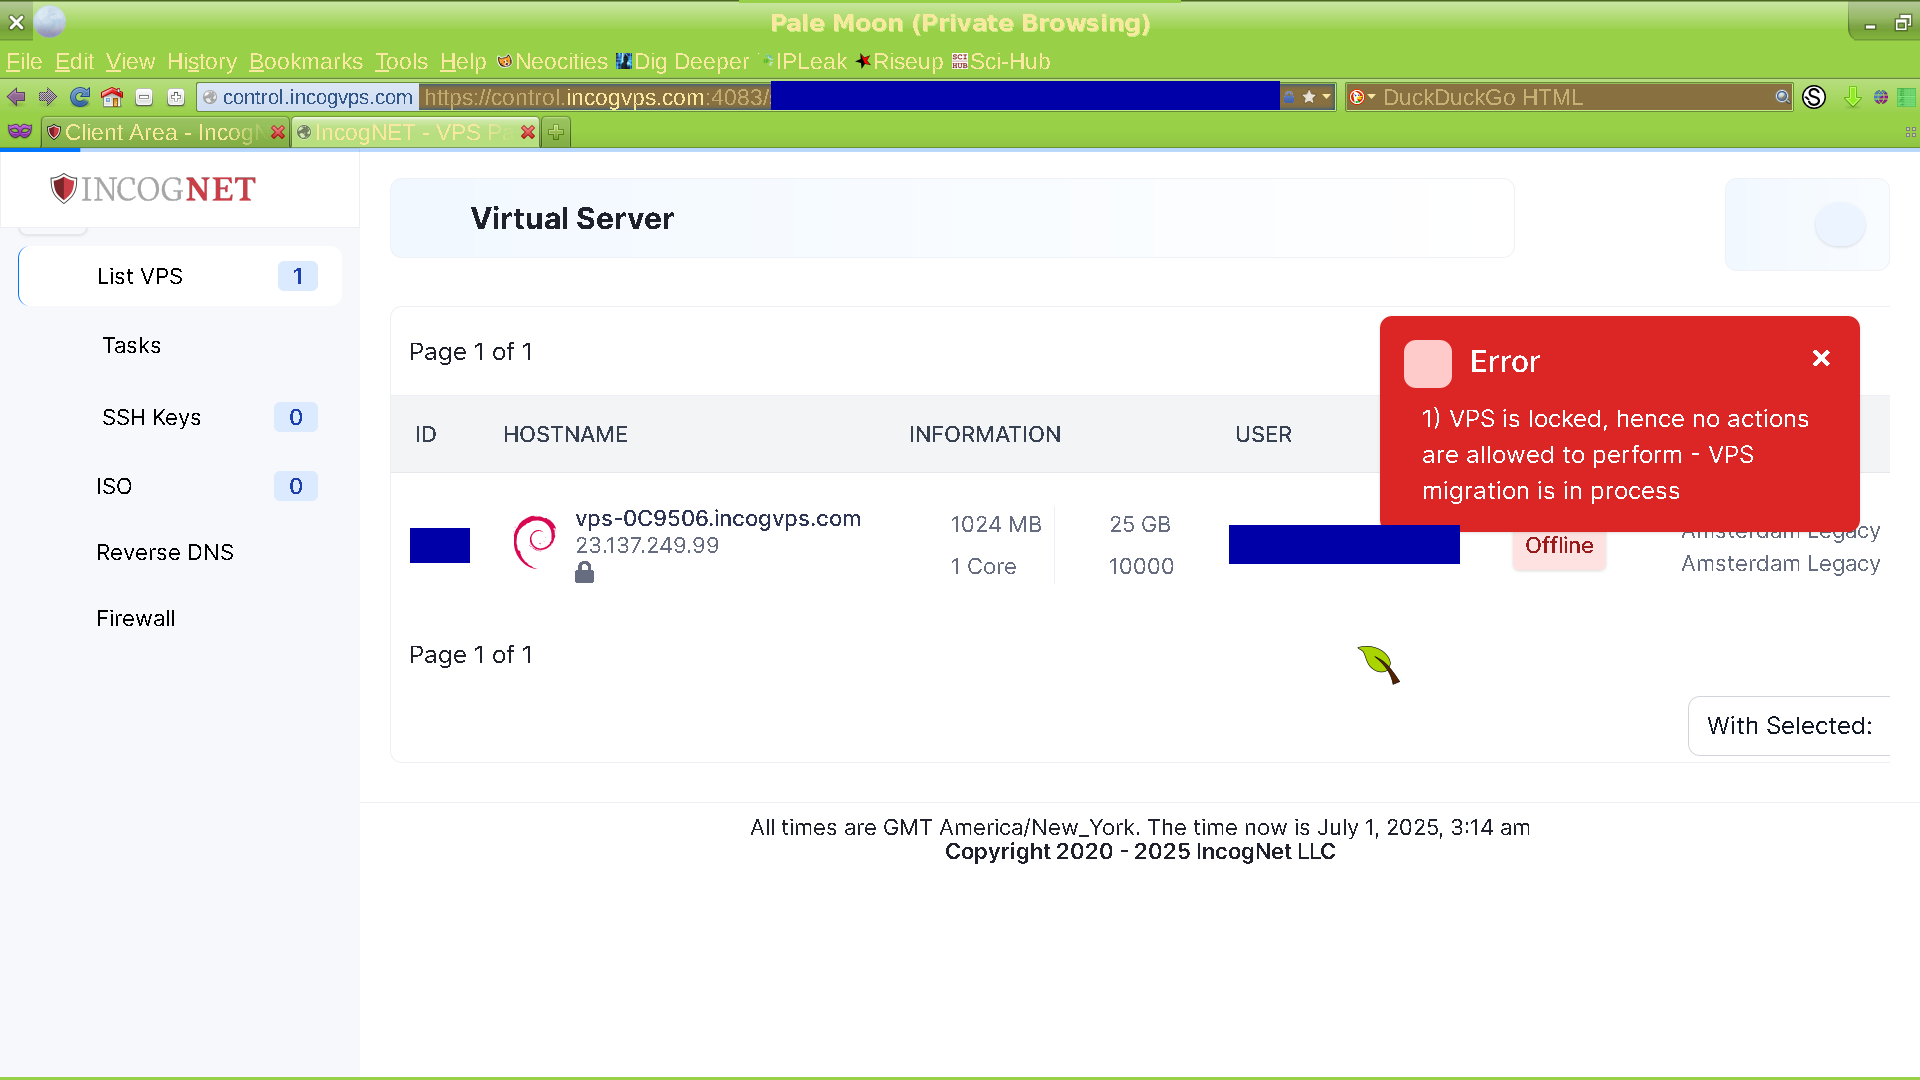Start a search with the magnifier icon

1781,97
